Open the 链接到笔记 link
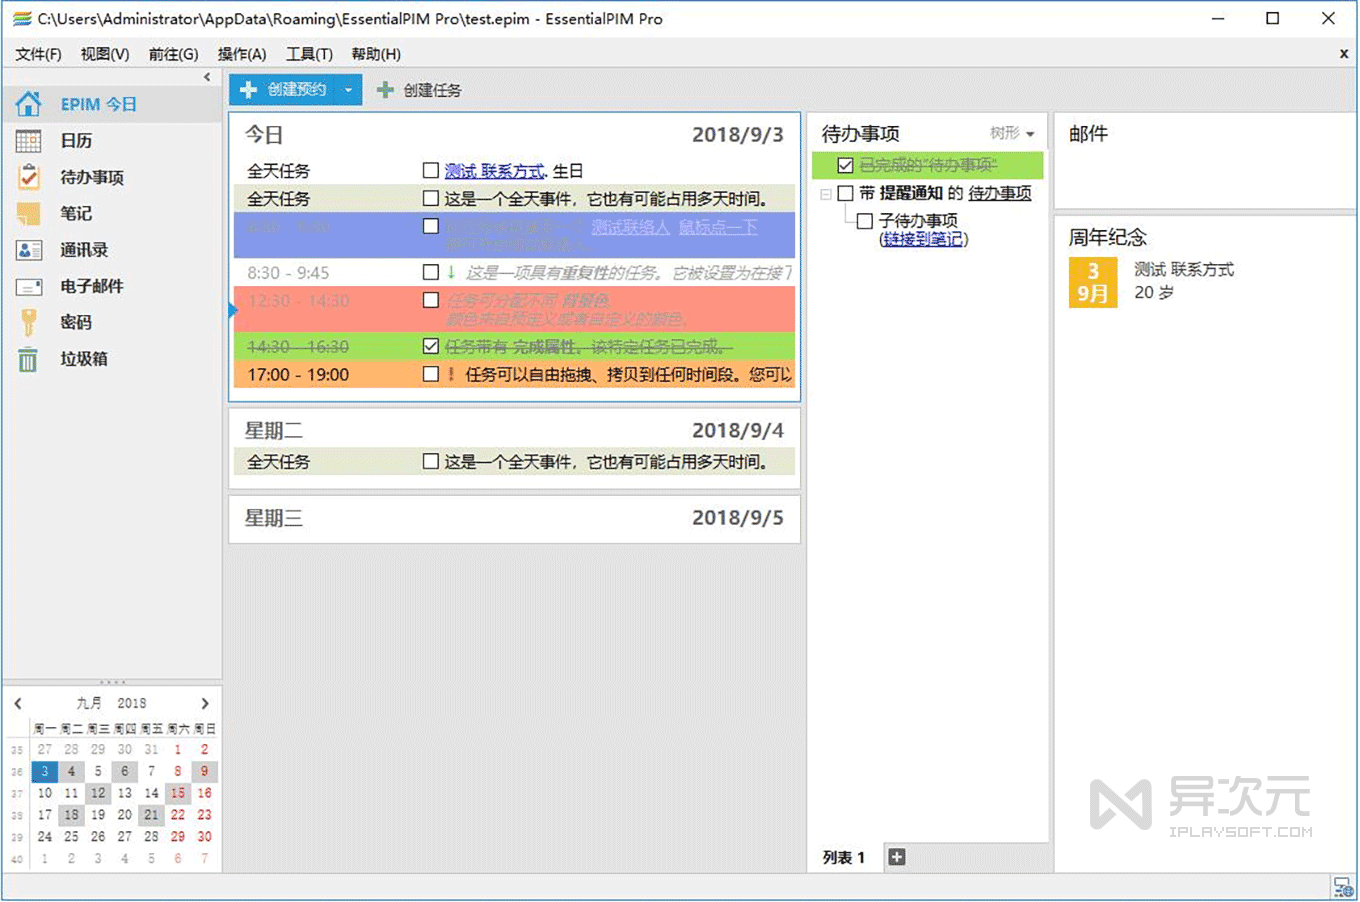Viewport: 1360px width, 902px height. click(x=923, y=239)
